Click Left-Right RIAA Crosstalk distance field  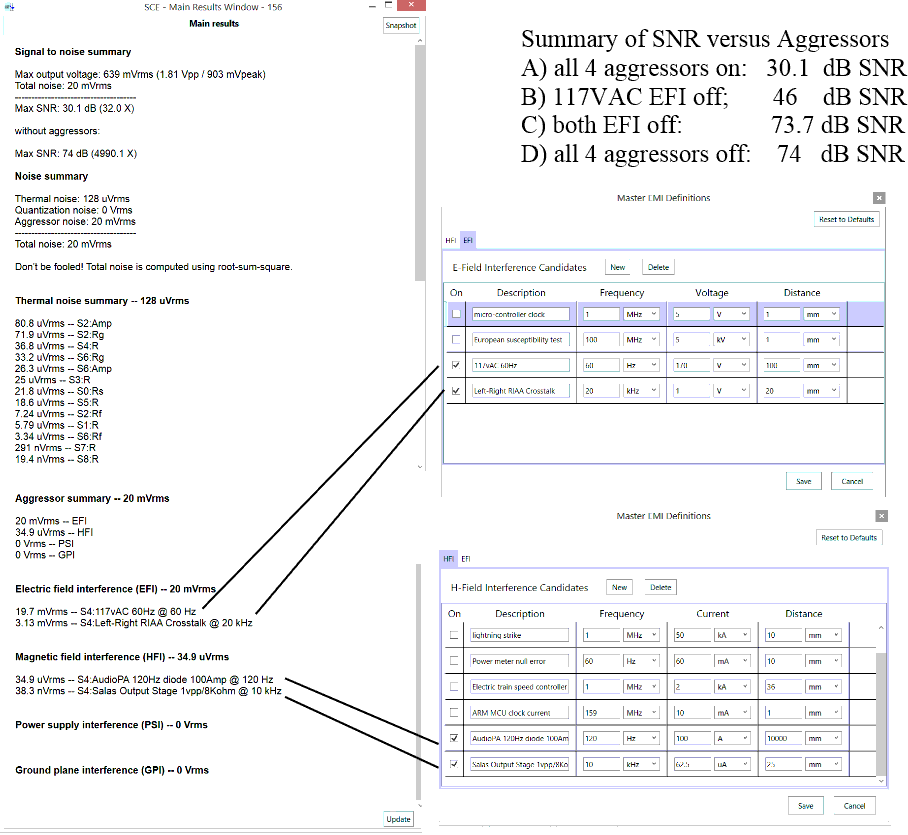[x=781, y=391]
